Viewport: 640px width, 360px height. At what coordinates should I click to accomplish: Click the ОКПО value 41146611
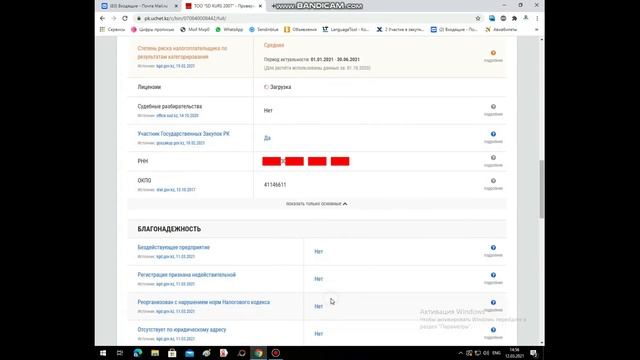tap(275, 185)
